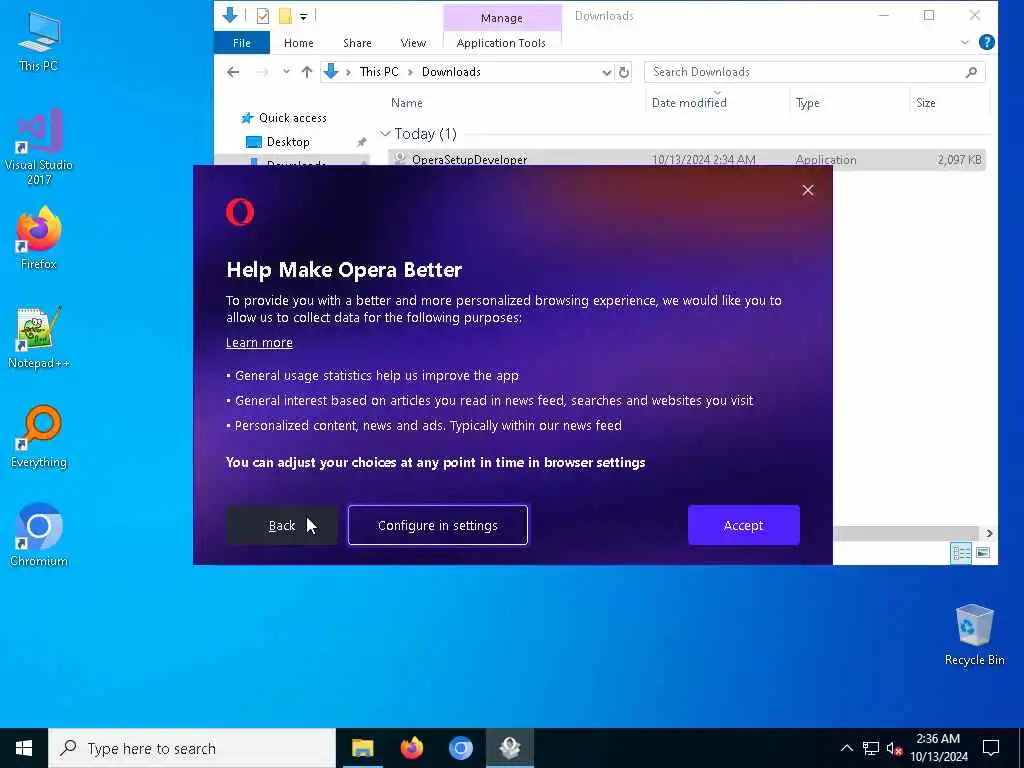
Task: Open the Learn more link
Action: [x=259, y=343]
